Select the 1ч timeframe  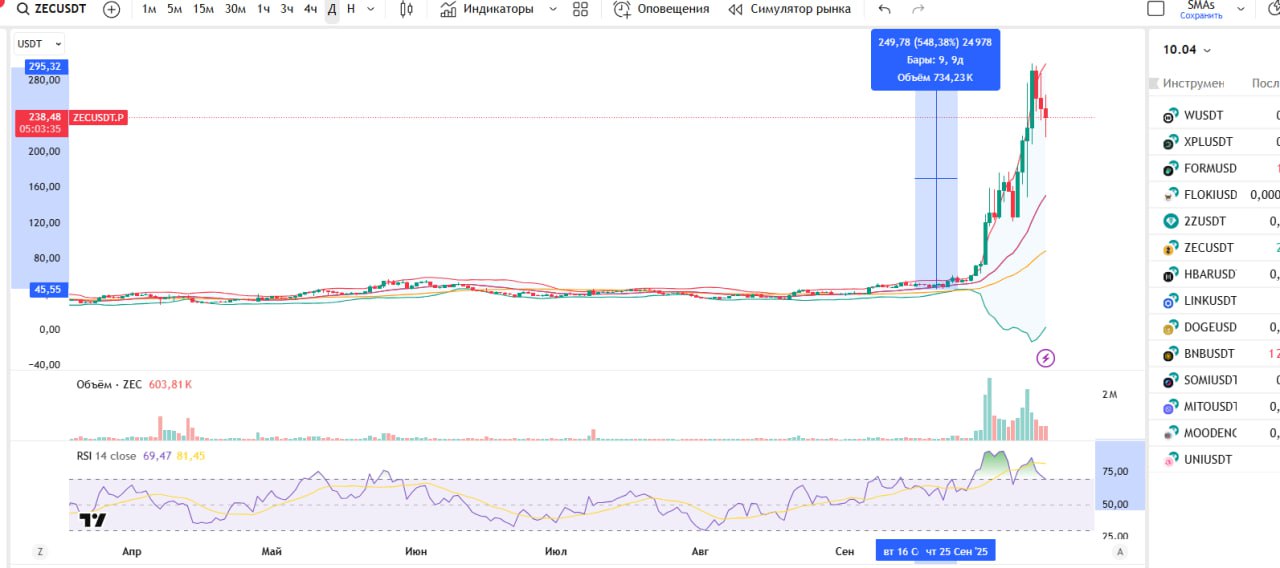click(x=263, y=9)
